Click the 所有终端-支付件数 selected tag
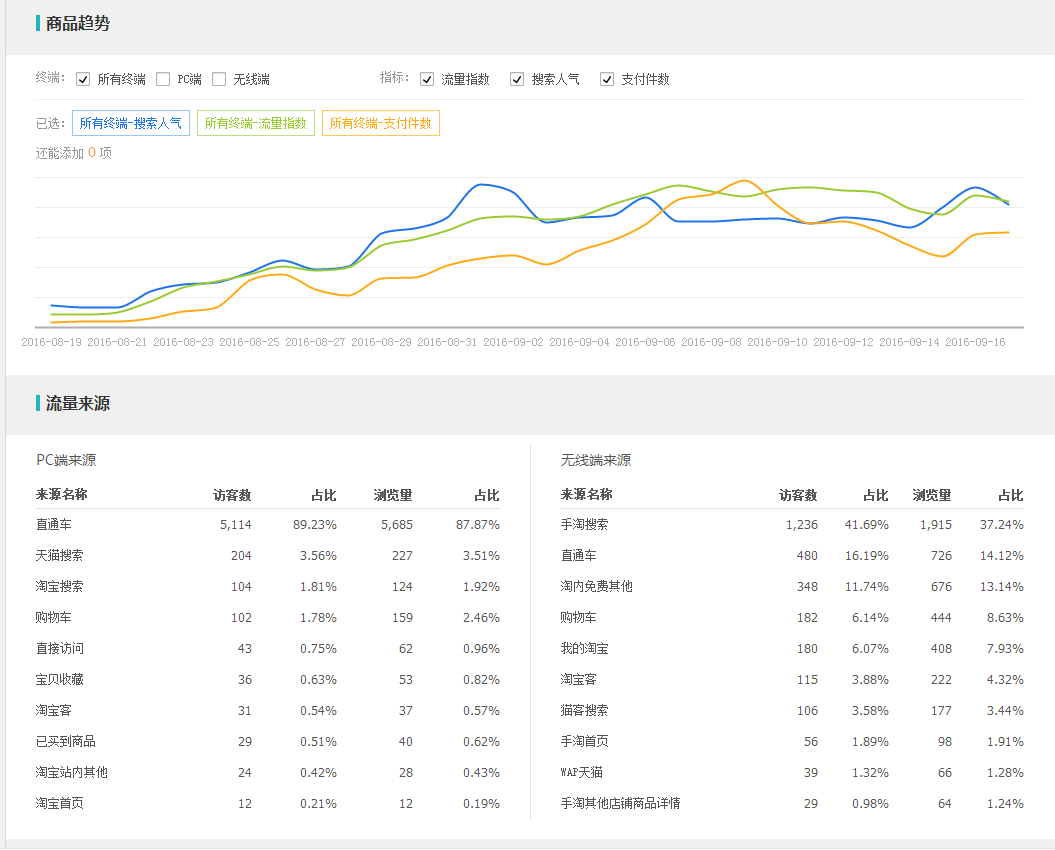Image resolution: width=1055 pixels, height=850 pixels. point(381,123)
